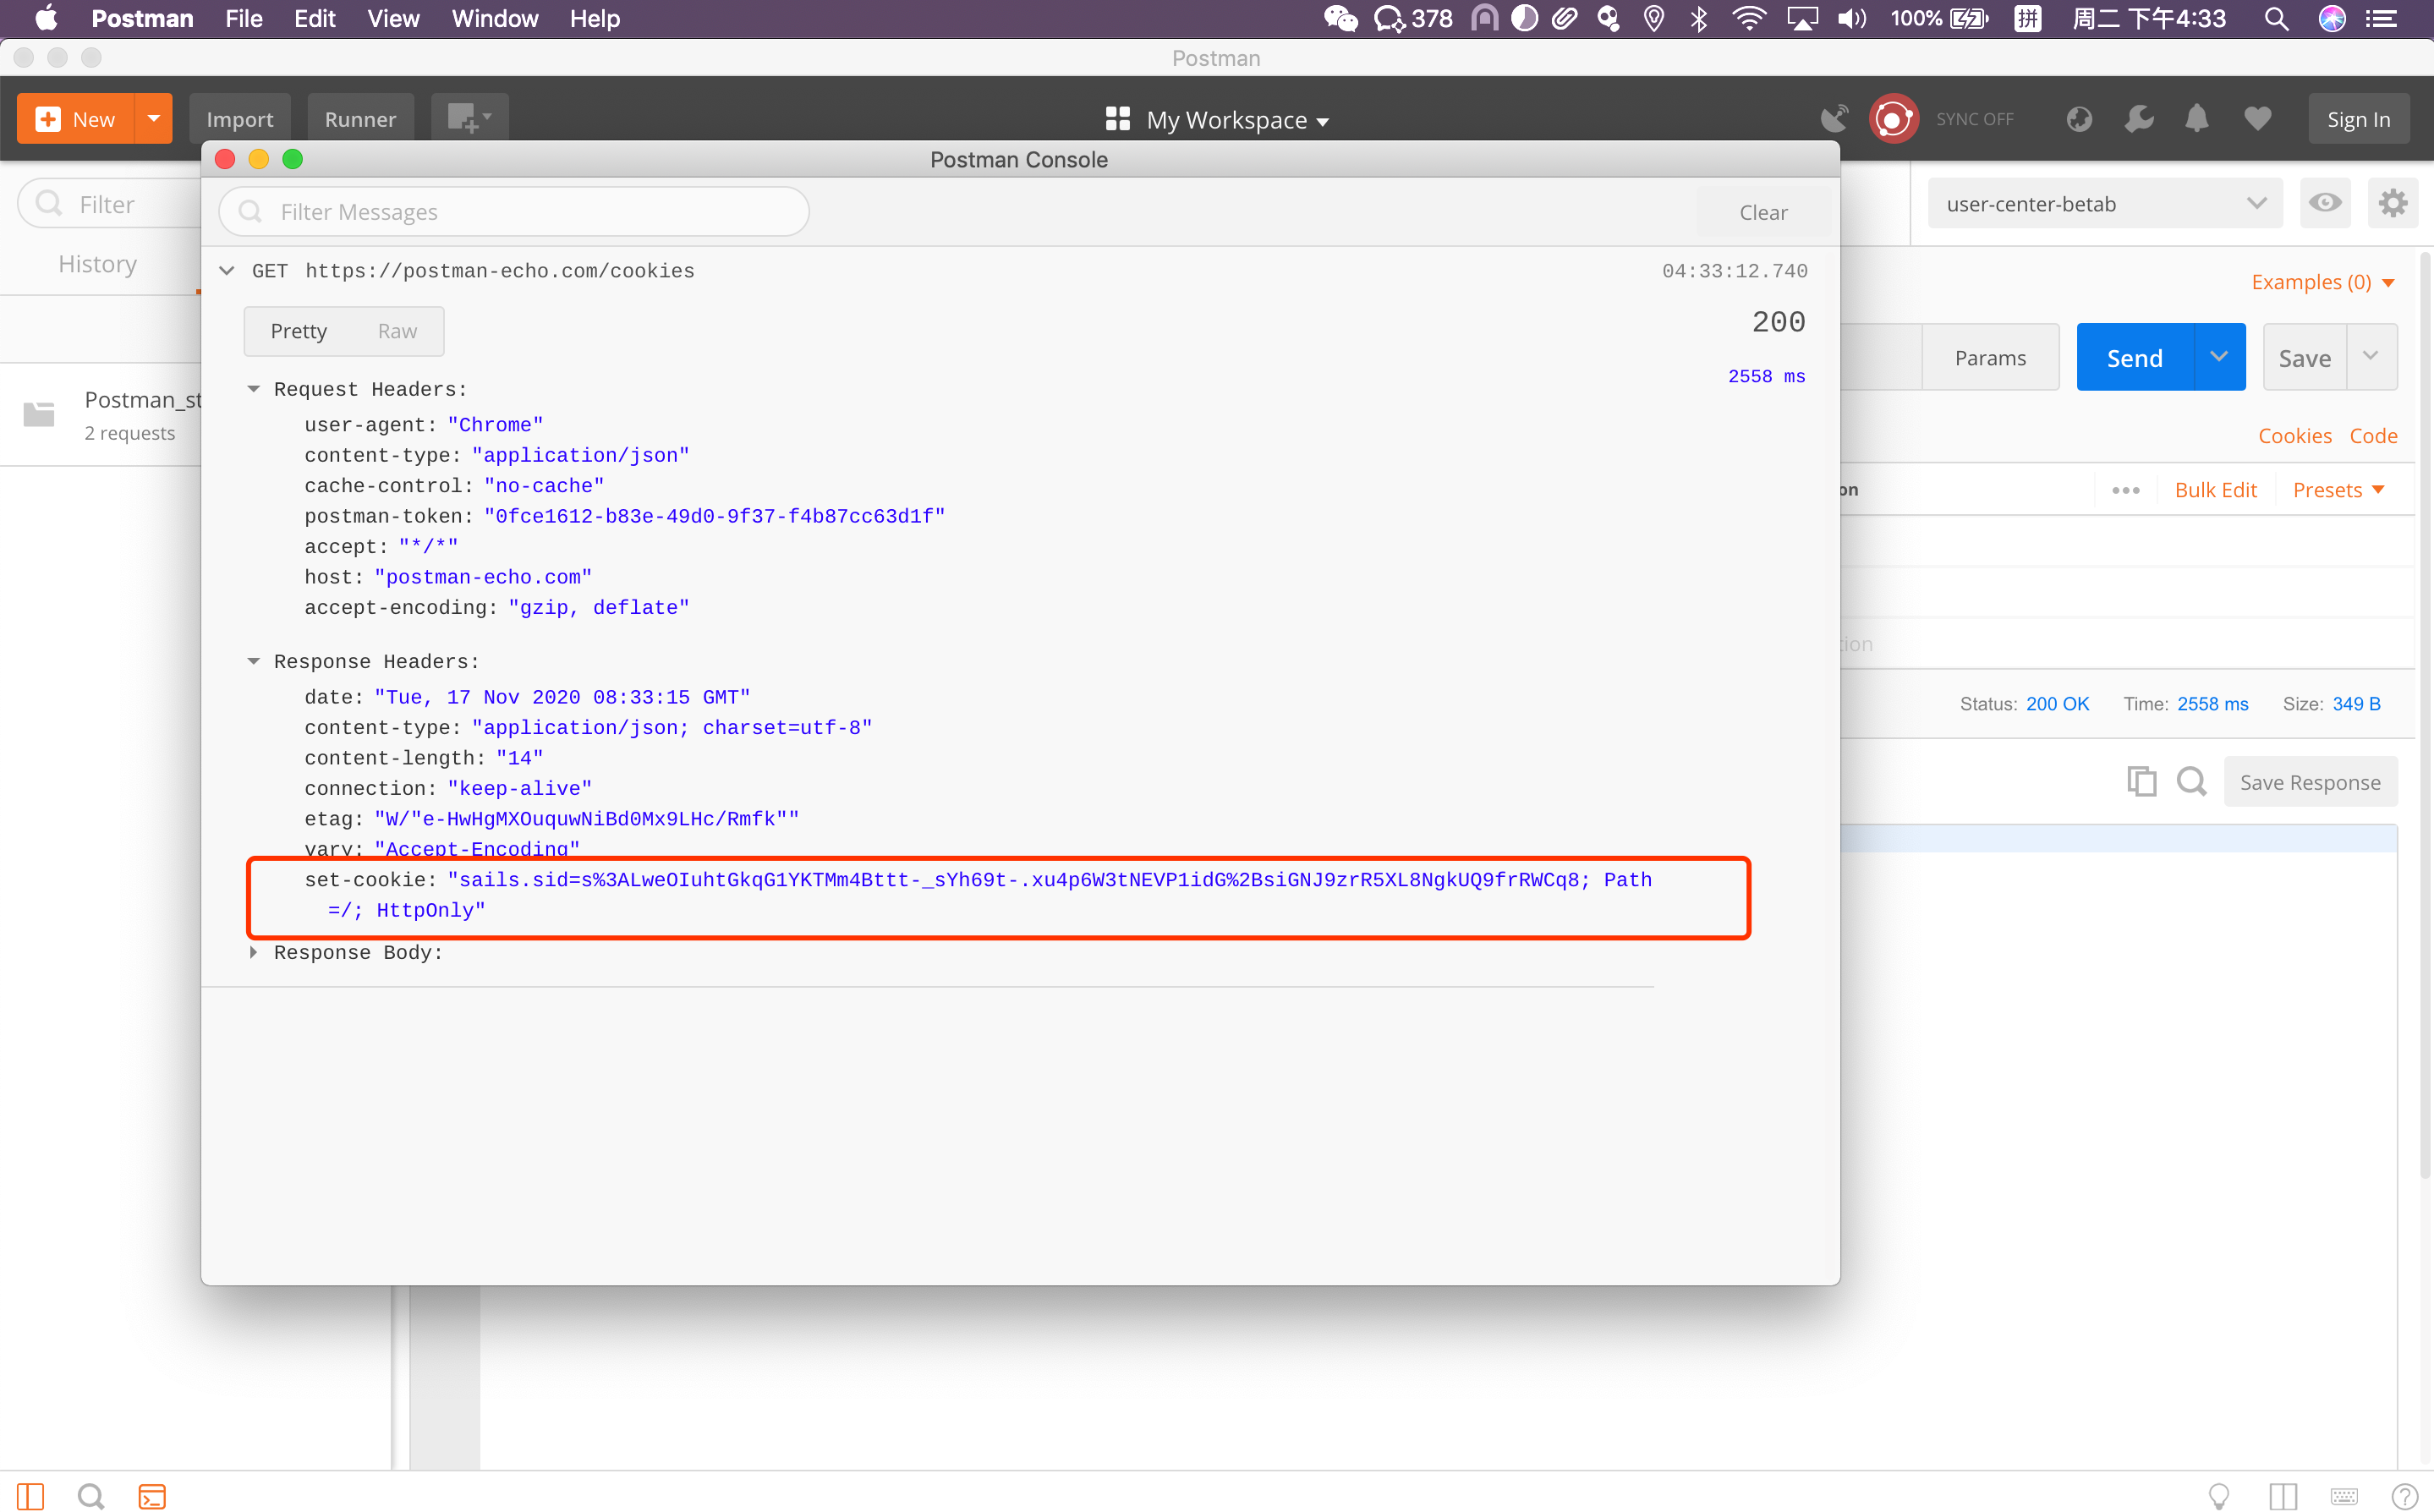Open the Send button dropdown arrow
2434x1512 pixels.
pyautogui.click(x=2219, y=357)
